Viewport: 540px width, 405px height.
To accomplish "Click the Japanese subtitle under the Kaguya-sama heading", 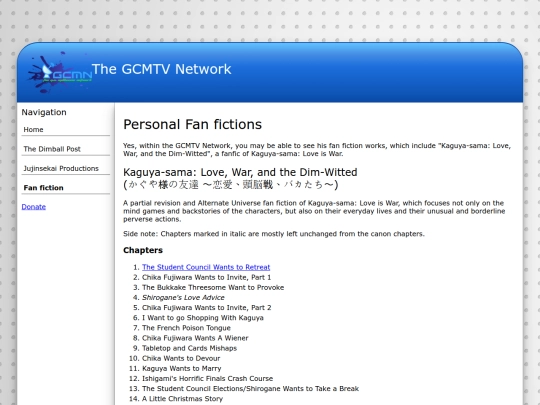I will pyautogui.click(x=231, y=185).
